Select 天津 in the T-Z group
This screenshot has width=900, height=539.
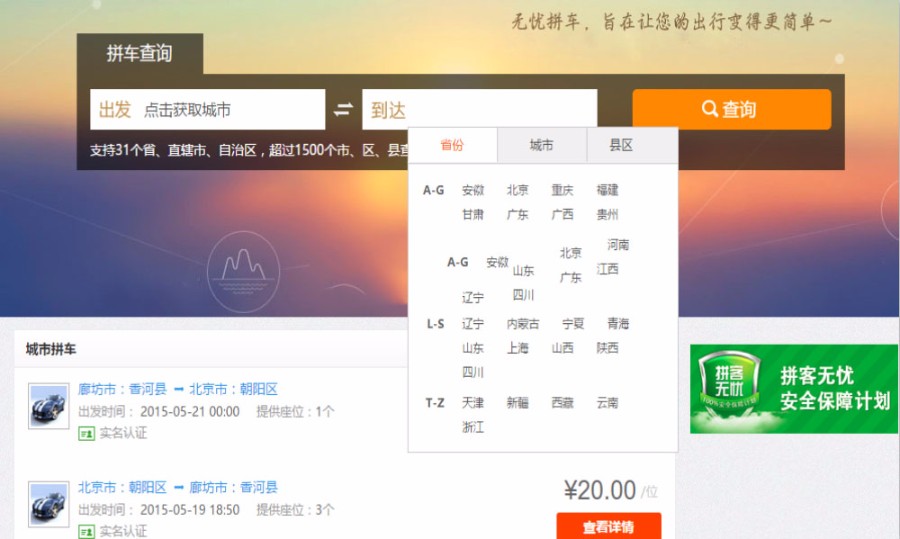(472, 403)
